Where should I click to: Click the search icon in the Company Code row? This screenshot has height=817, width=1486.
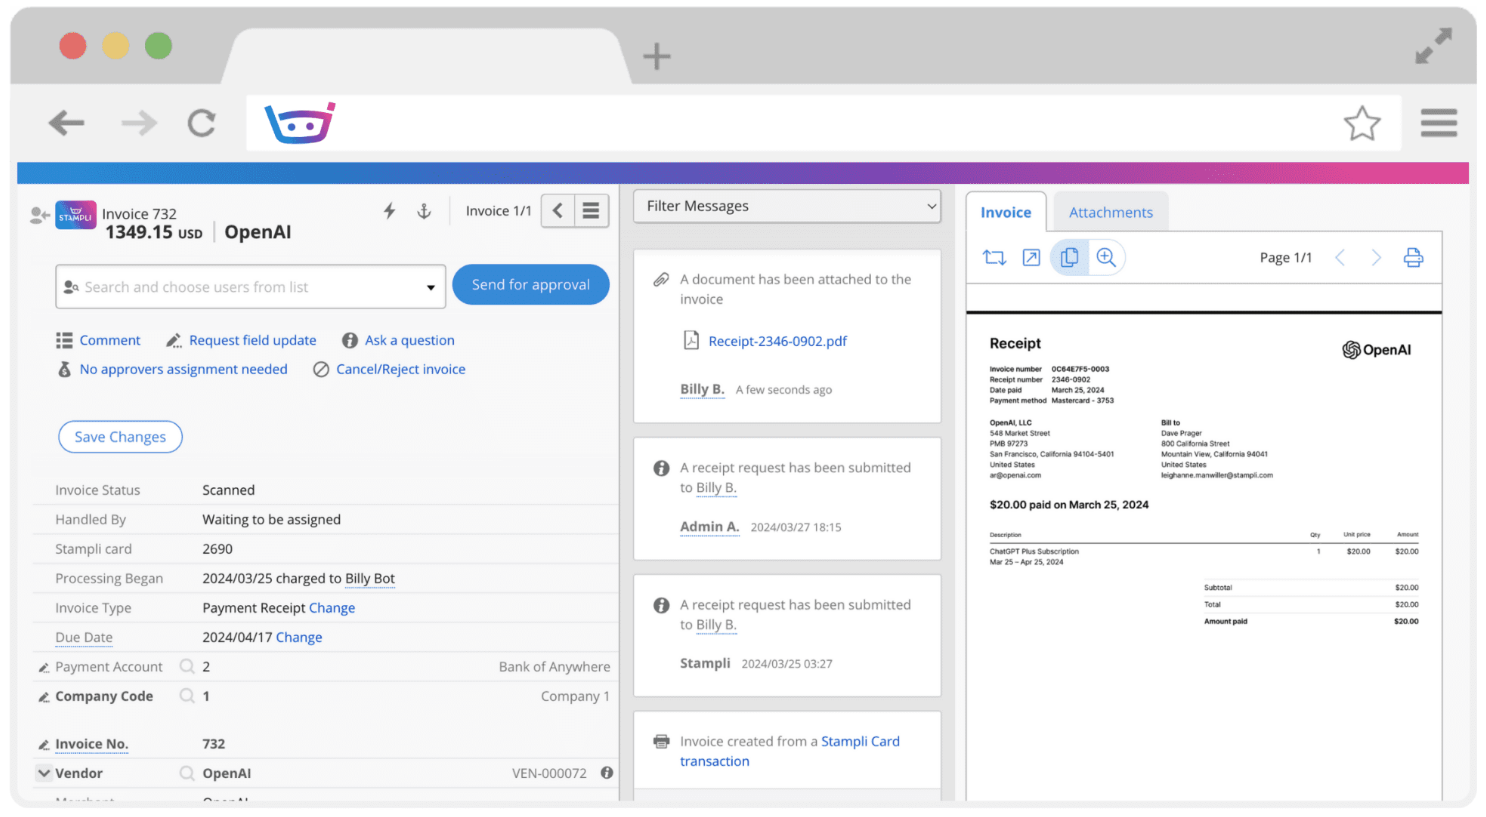(187, 696)
